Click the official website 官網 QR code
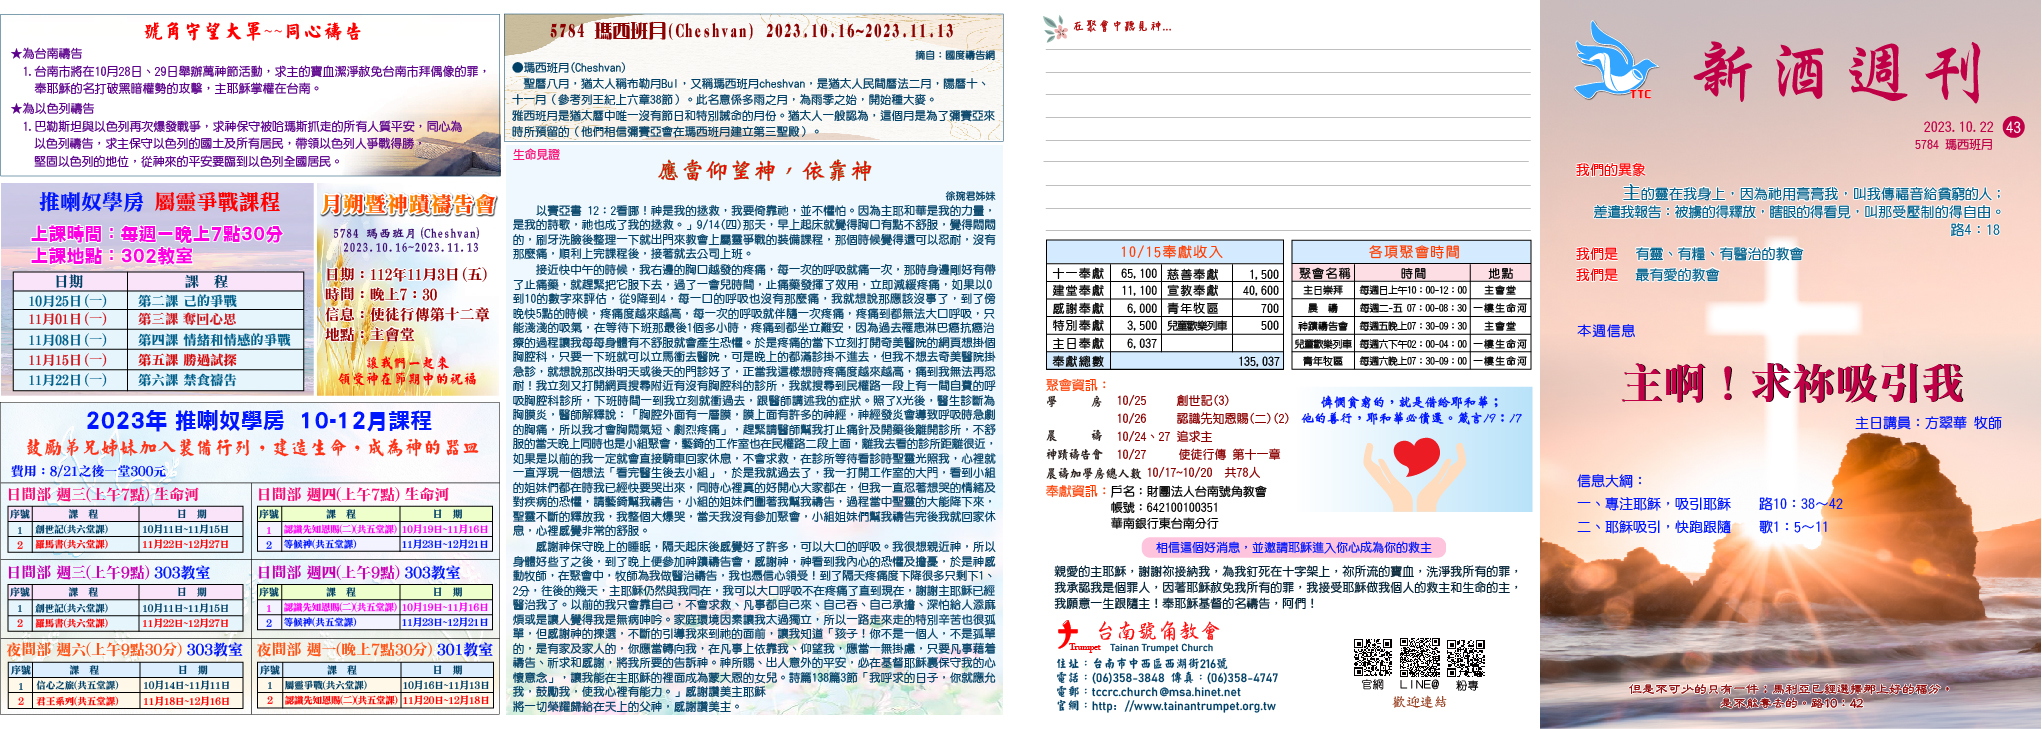This screenshot has height=729, width=2042. pyautogui.click(x=1372, y=657)
